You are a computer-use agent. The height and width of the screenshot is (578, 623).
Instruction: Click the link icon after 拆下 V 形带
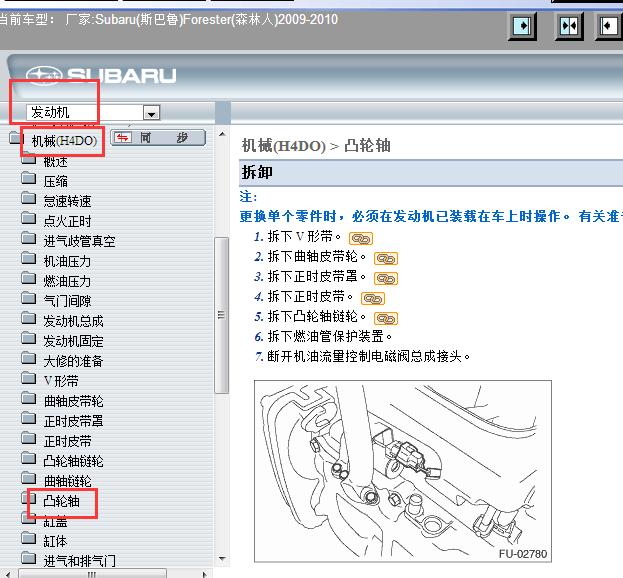[x=361, y=238]
